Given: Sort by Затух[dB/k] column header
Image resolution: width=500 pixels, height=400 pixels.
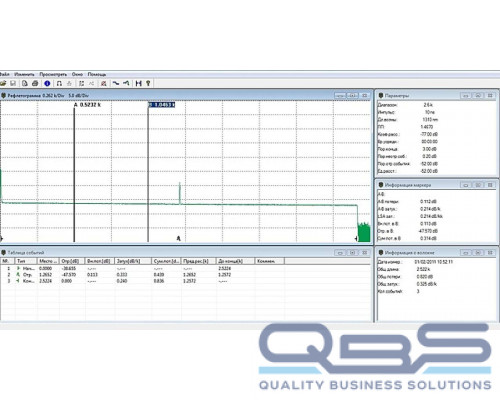Looking at the screenshot, I should click(x=133, y=261).
